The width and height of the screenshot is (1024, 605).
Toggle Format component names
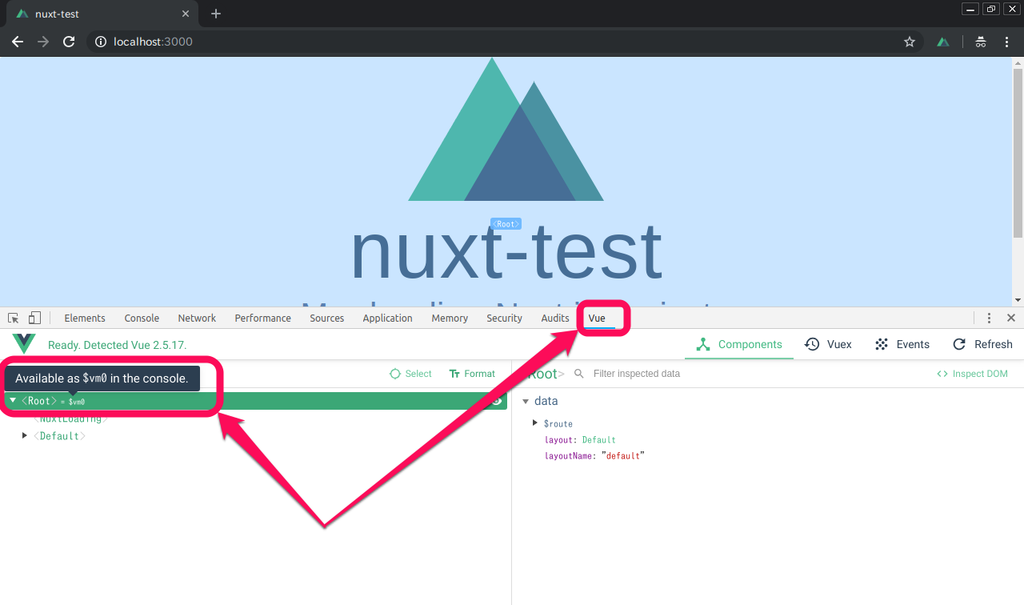pos(472,374)
